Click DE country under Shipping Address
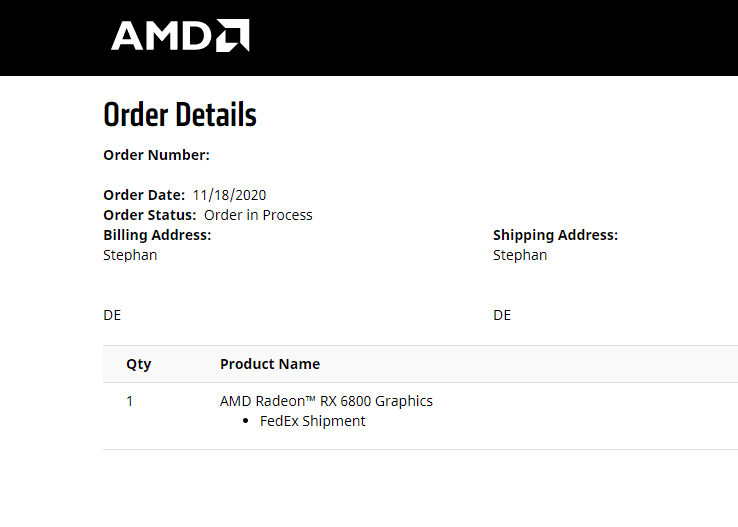The width and height of the screenshot is (738, 527). (502, 315)
